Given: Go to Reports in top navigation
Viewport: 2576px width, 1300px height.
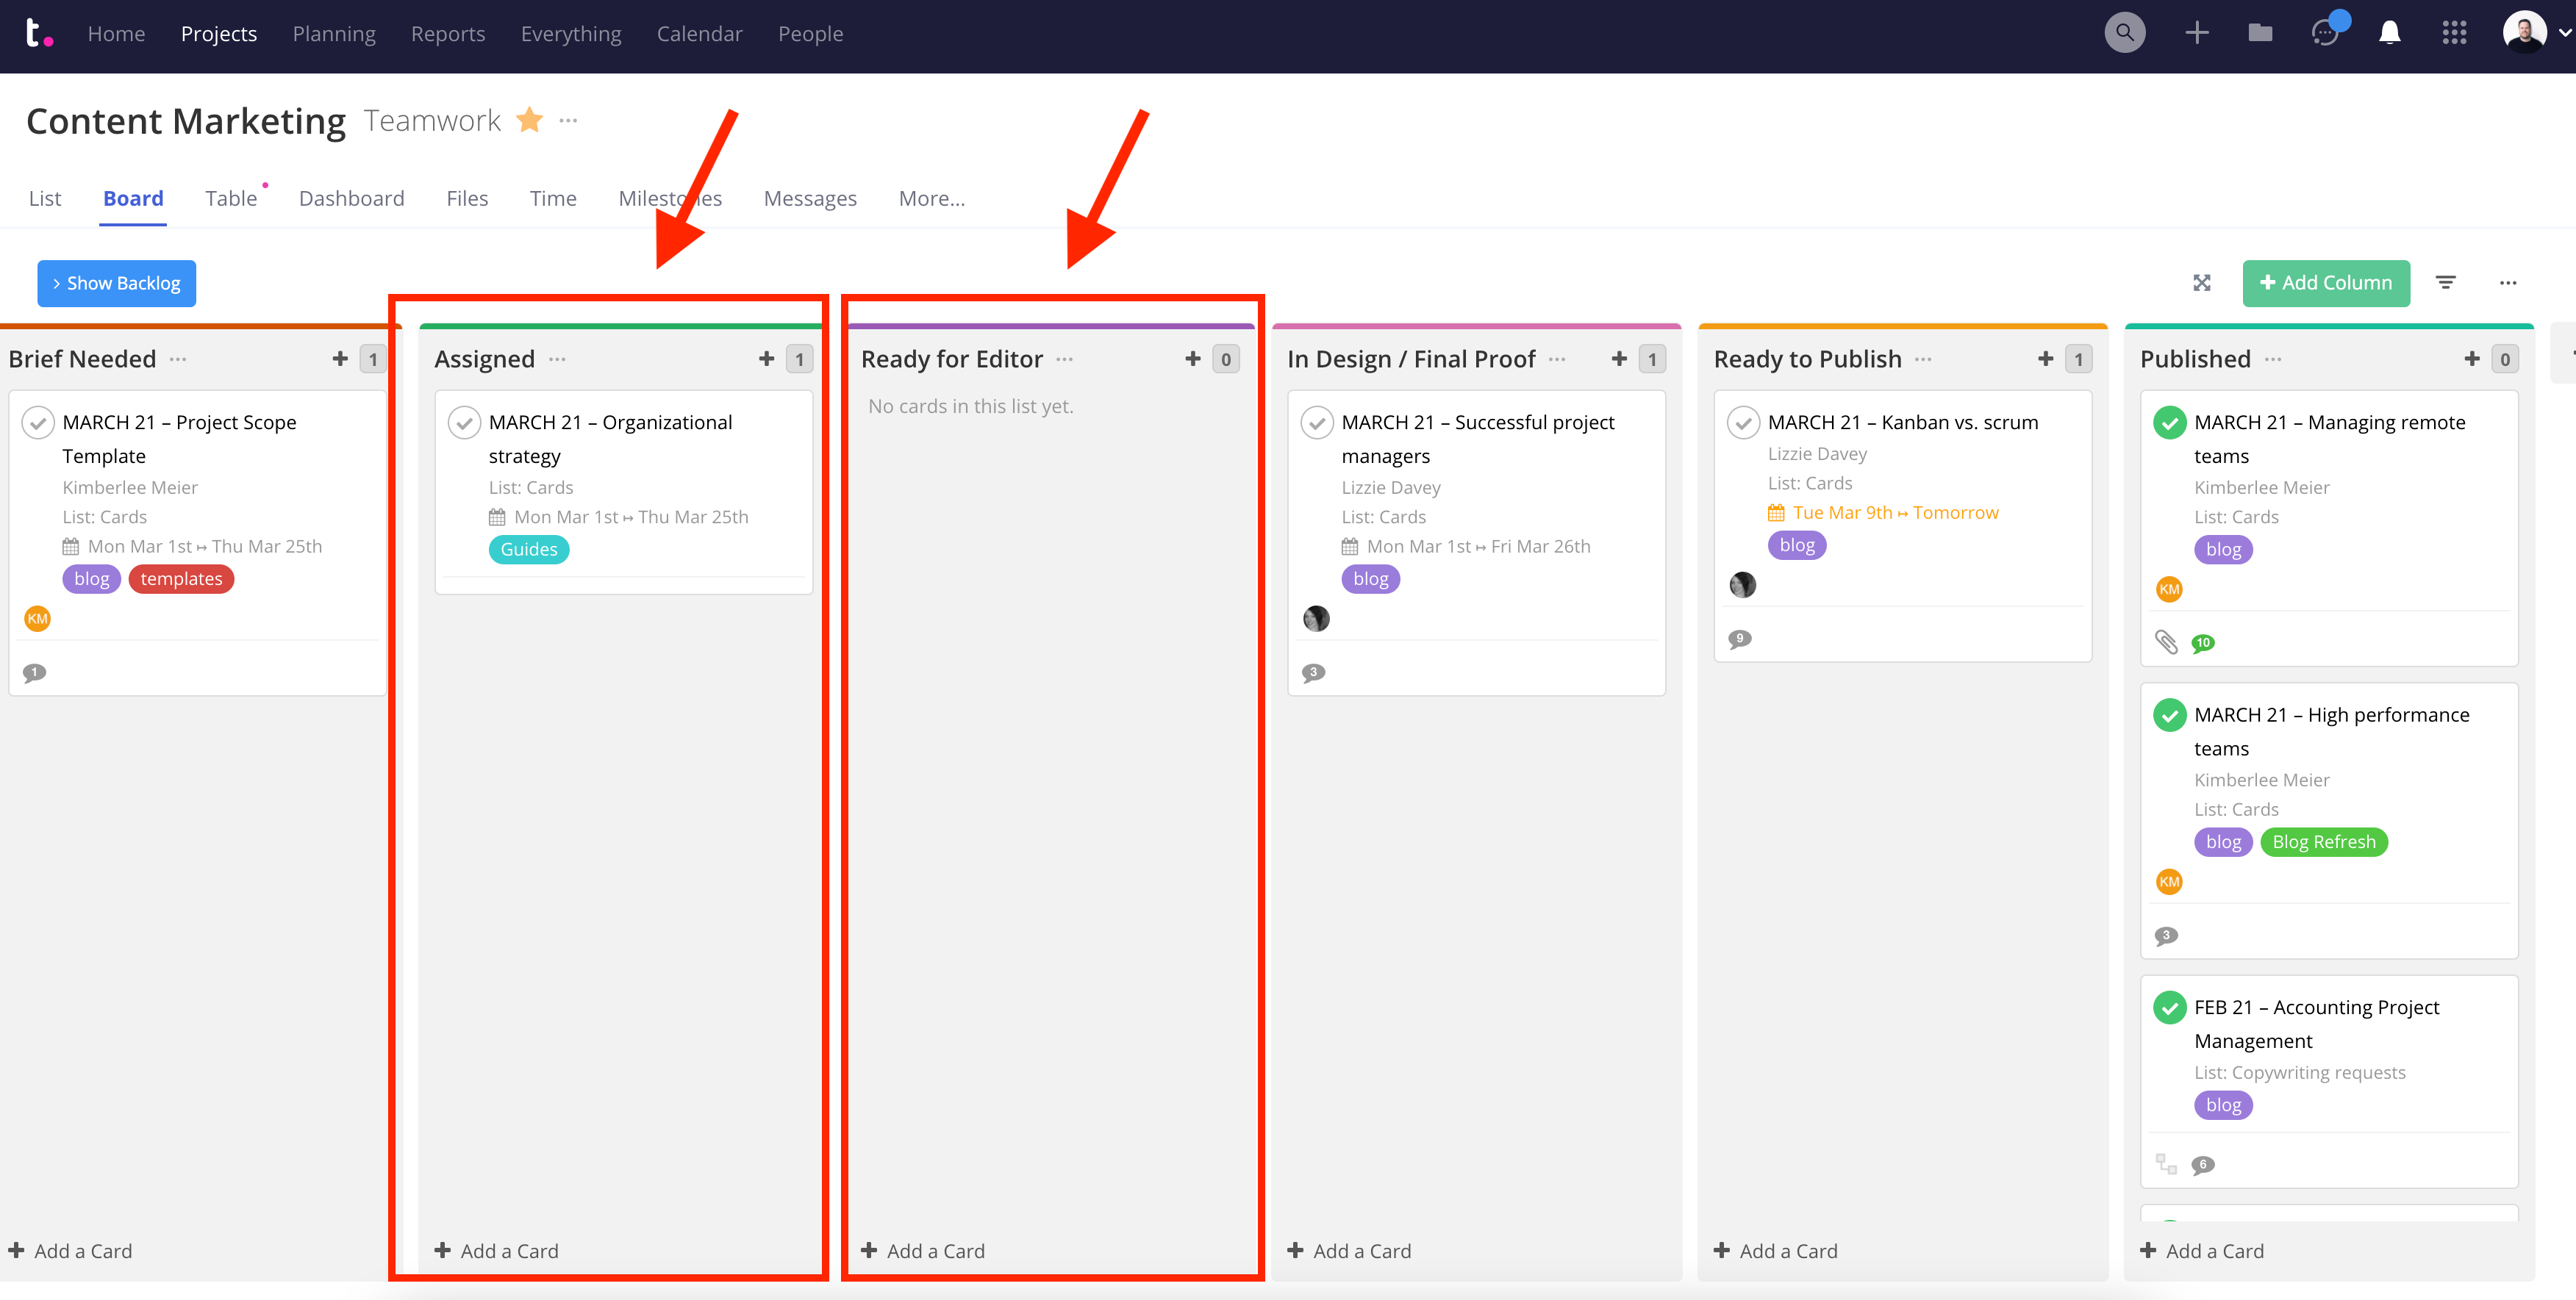Looking at the screenshot, I should click(448, 33).
